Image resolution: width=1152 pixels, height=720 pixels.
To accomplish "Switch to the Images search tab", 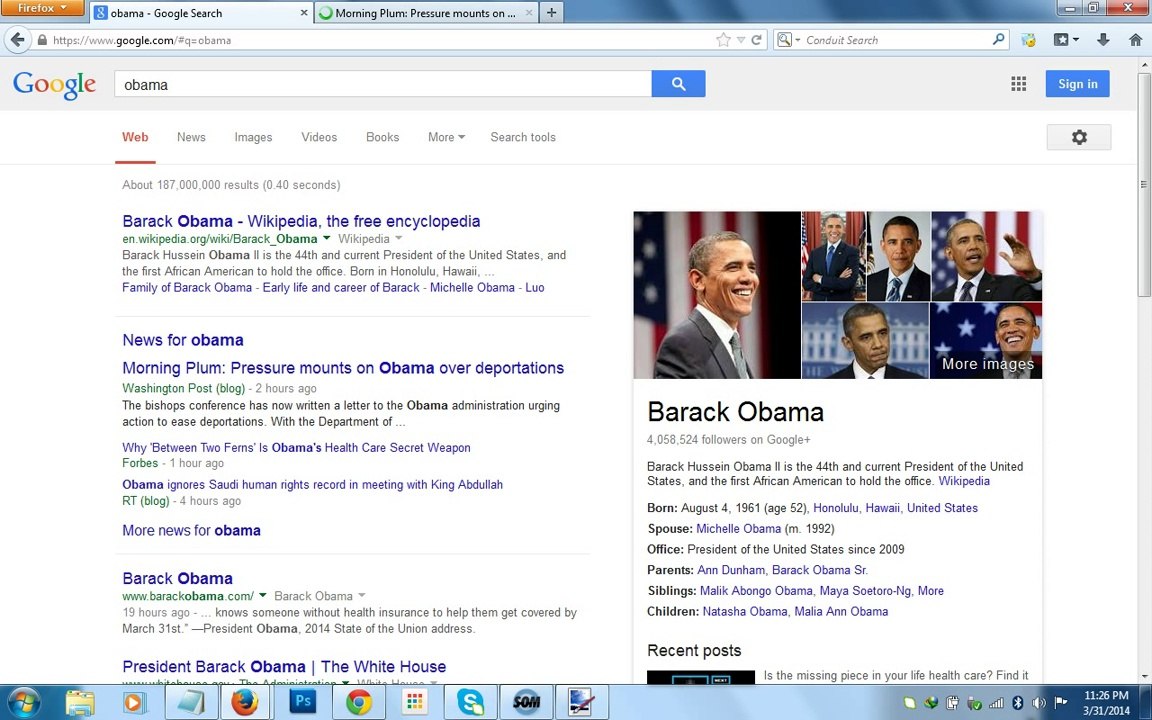I will [x=253, y=137].
